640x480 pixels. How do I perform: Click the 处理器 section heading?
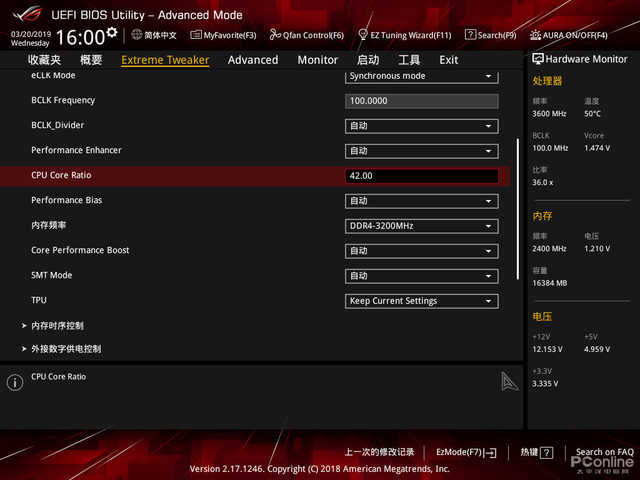click(547, 81)
